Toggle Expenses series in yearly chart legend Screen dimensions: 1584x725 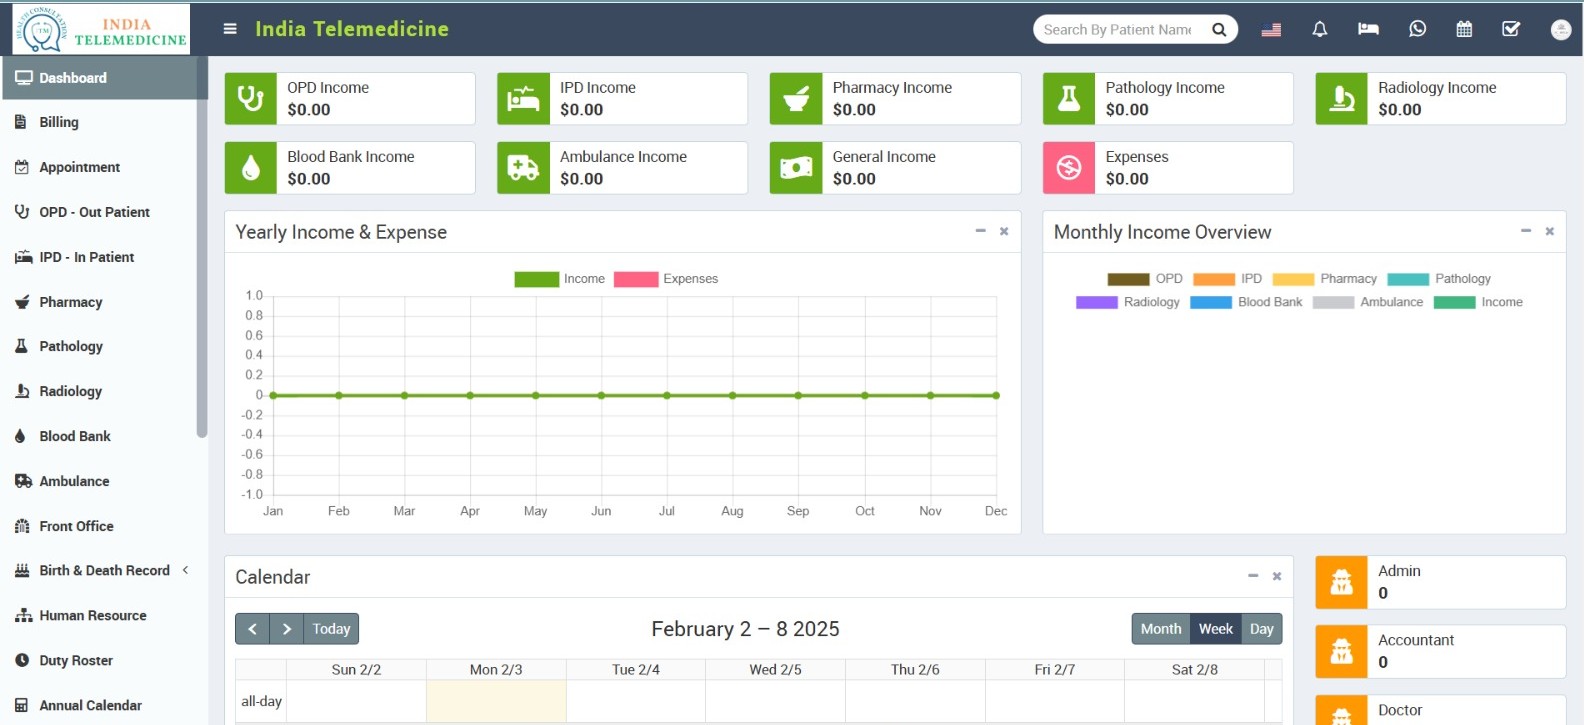[x=665, y=279]
